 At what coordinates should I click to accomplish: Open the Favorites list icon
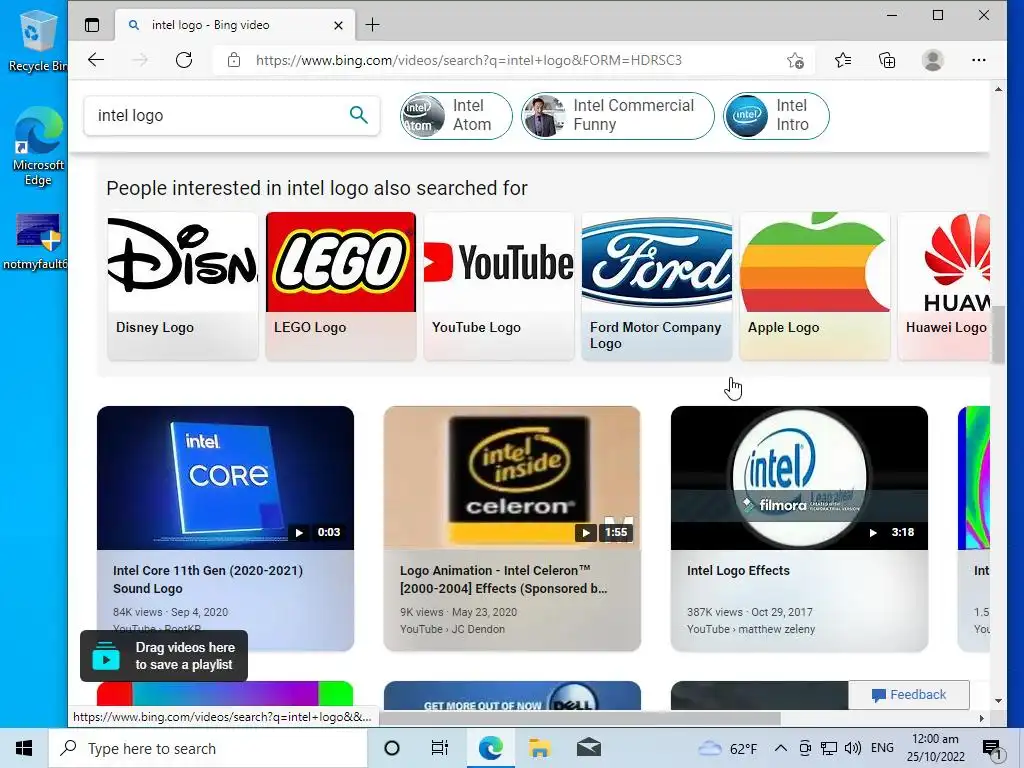[x=842, y=60]
